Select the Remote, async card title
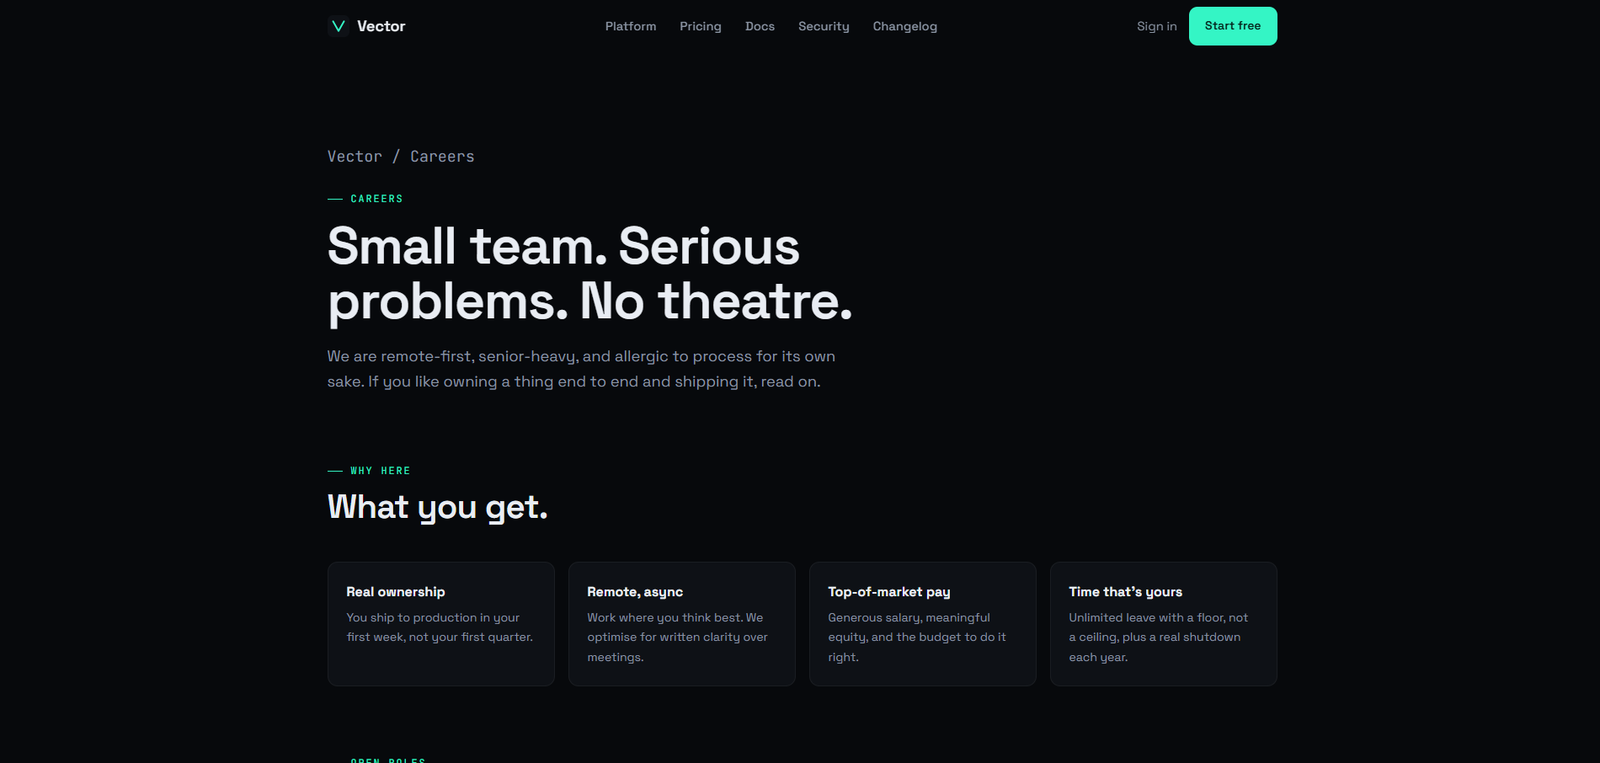 coord(635,592)
